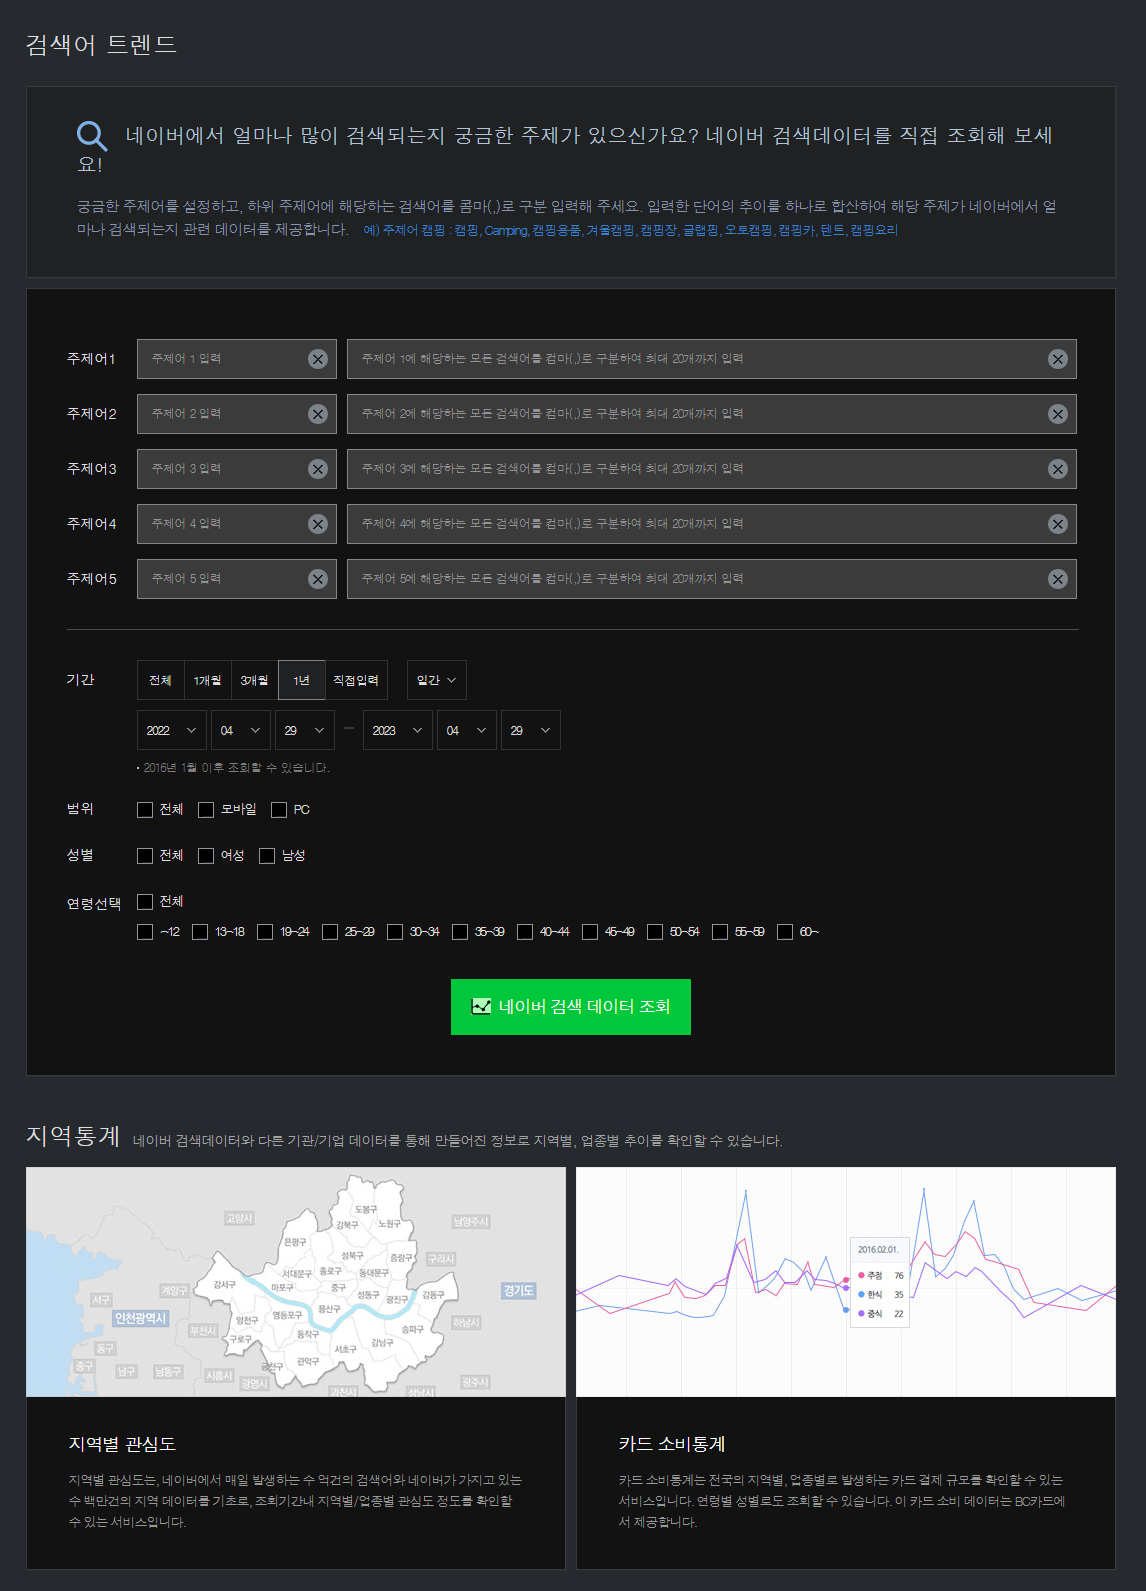Image resolution: width=1146 pixels, height=1591 pixels.
Task: Click the magnifier search icon in banner
Action: tap(92, 136)
